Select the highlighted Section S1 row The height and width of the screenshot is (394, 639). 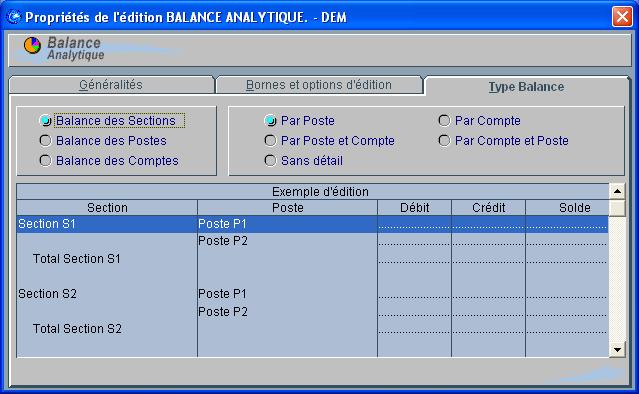pos(313,224)
